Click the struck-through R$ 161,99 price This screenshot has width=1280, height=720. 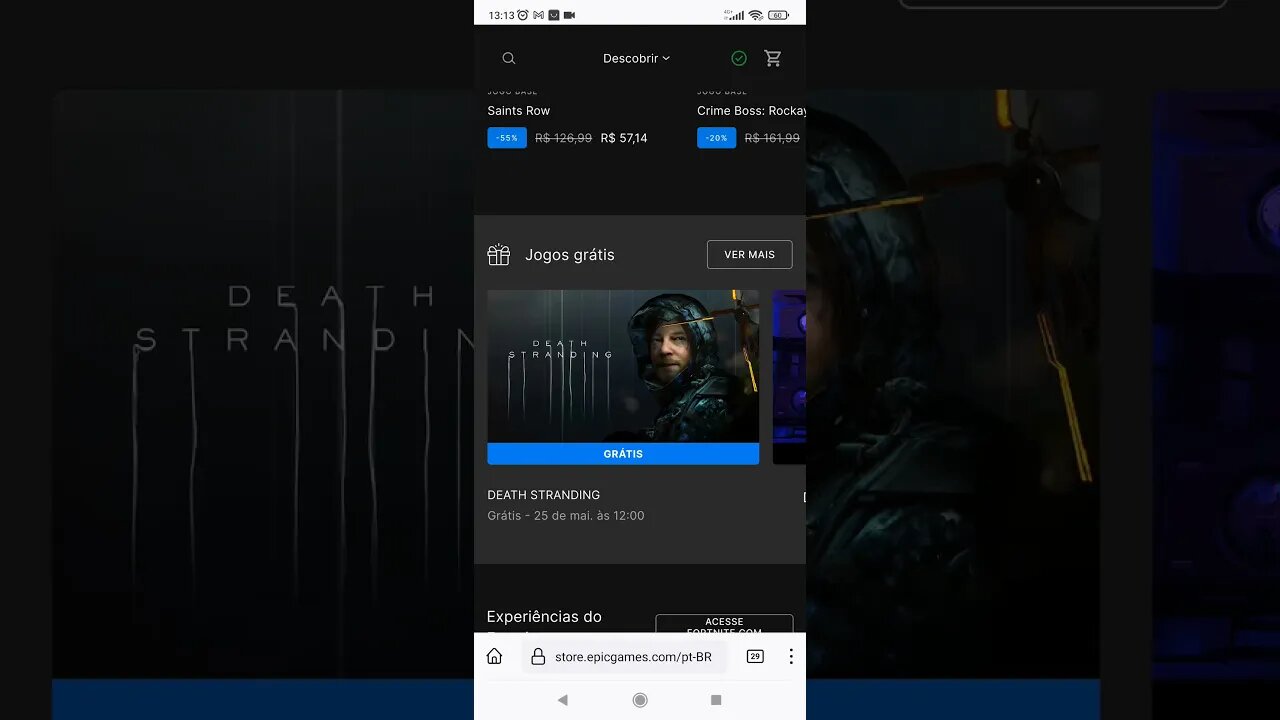[772, 138]
